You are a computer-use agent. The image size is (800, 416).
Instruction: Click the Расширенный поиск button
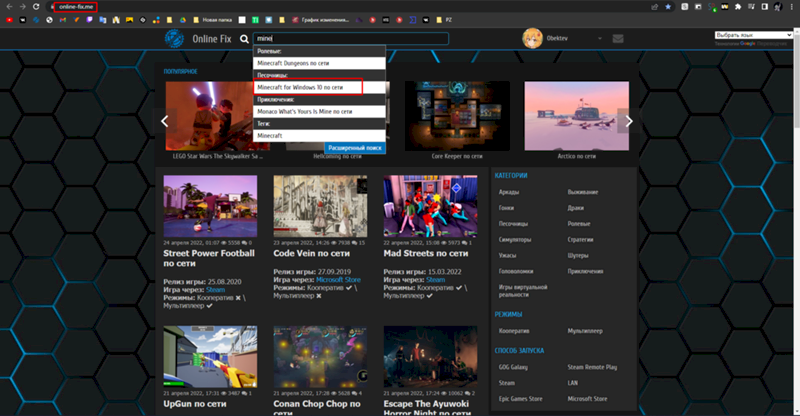click(355, 148)
